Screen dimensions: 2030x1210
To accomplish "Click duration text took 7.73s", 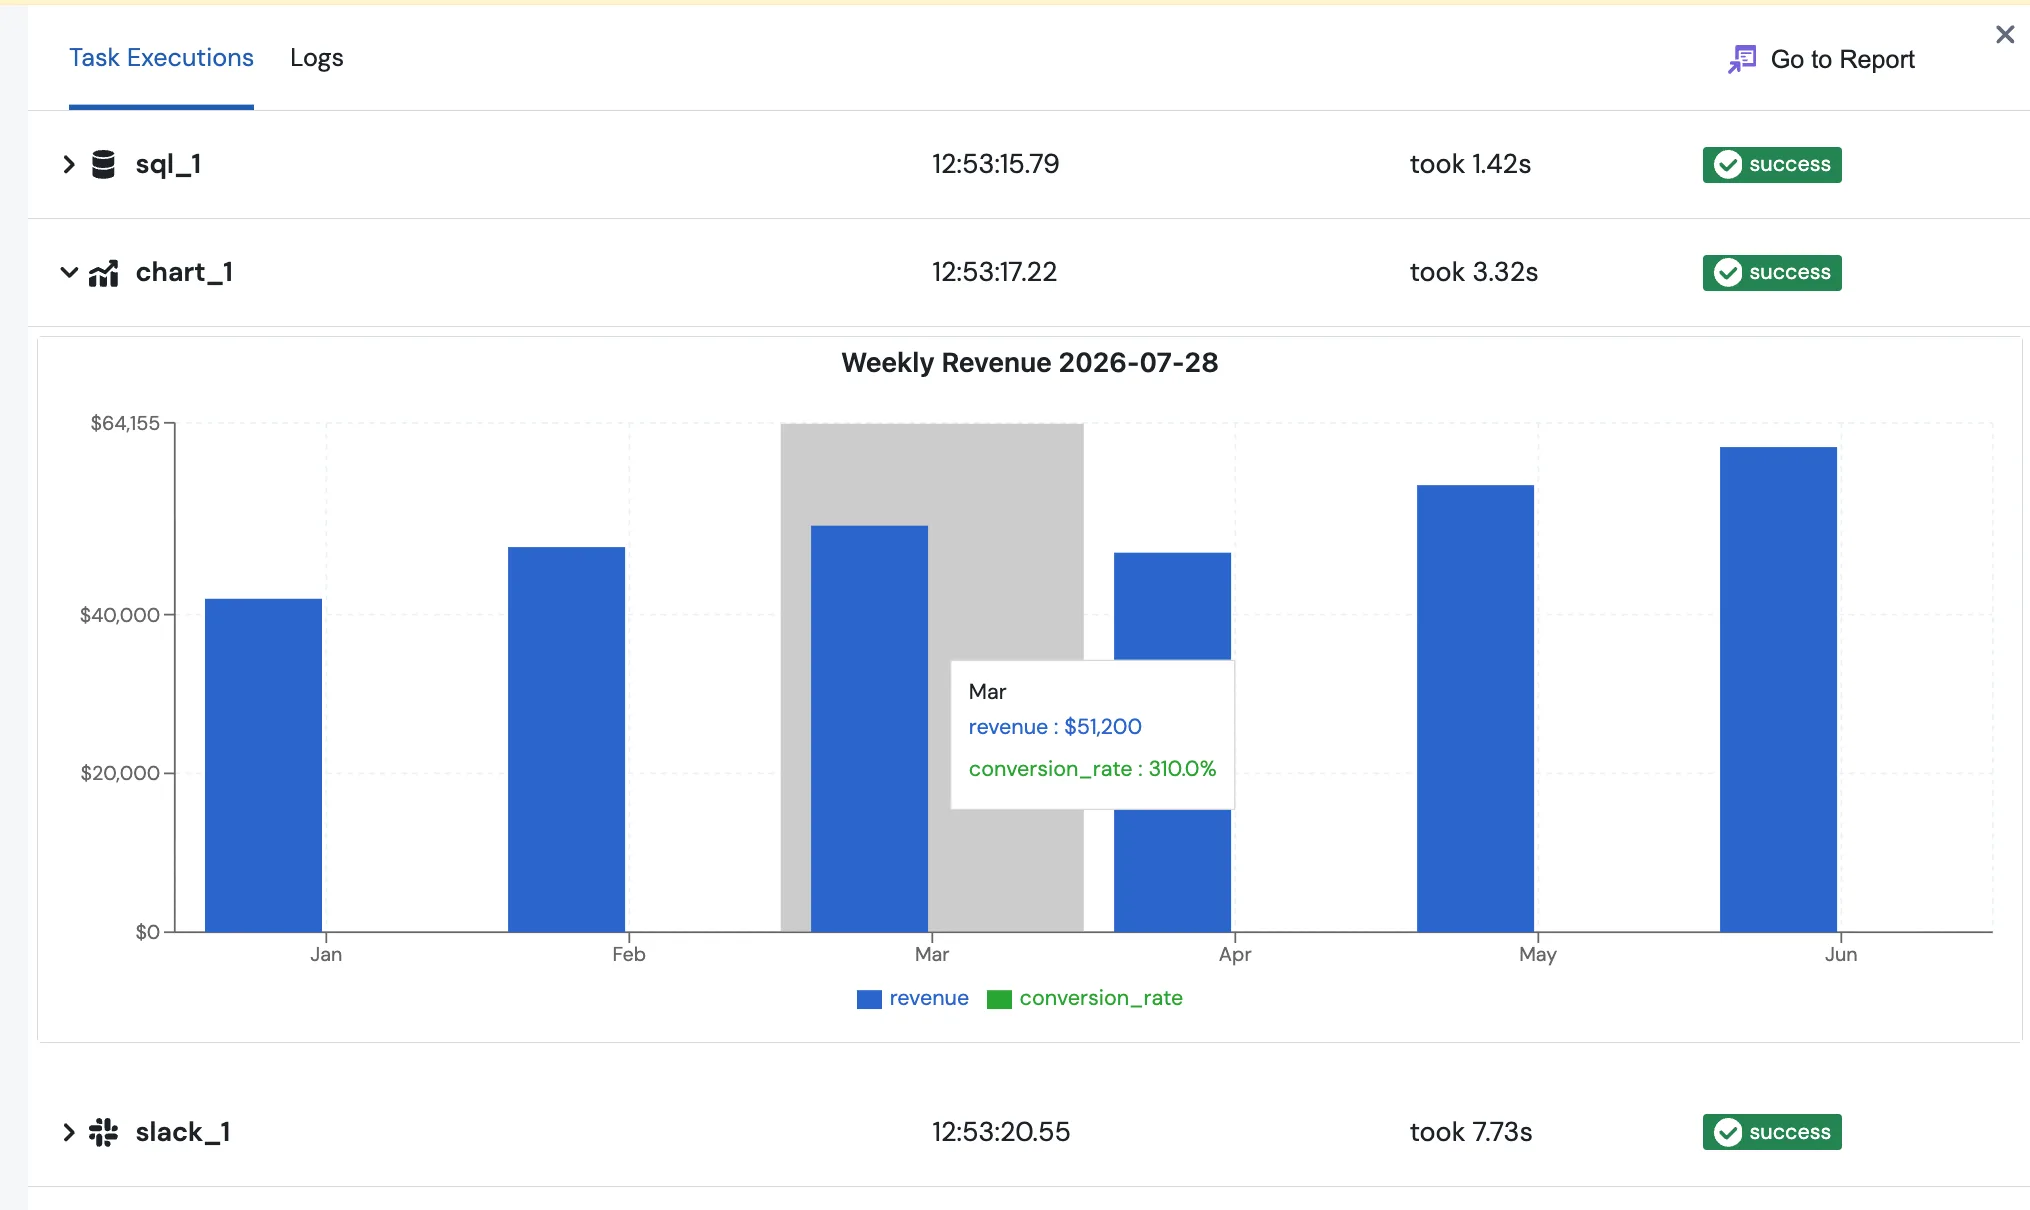I will pos(1470,1132).
